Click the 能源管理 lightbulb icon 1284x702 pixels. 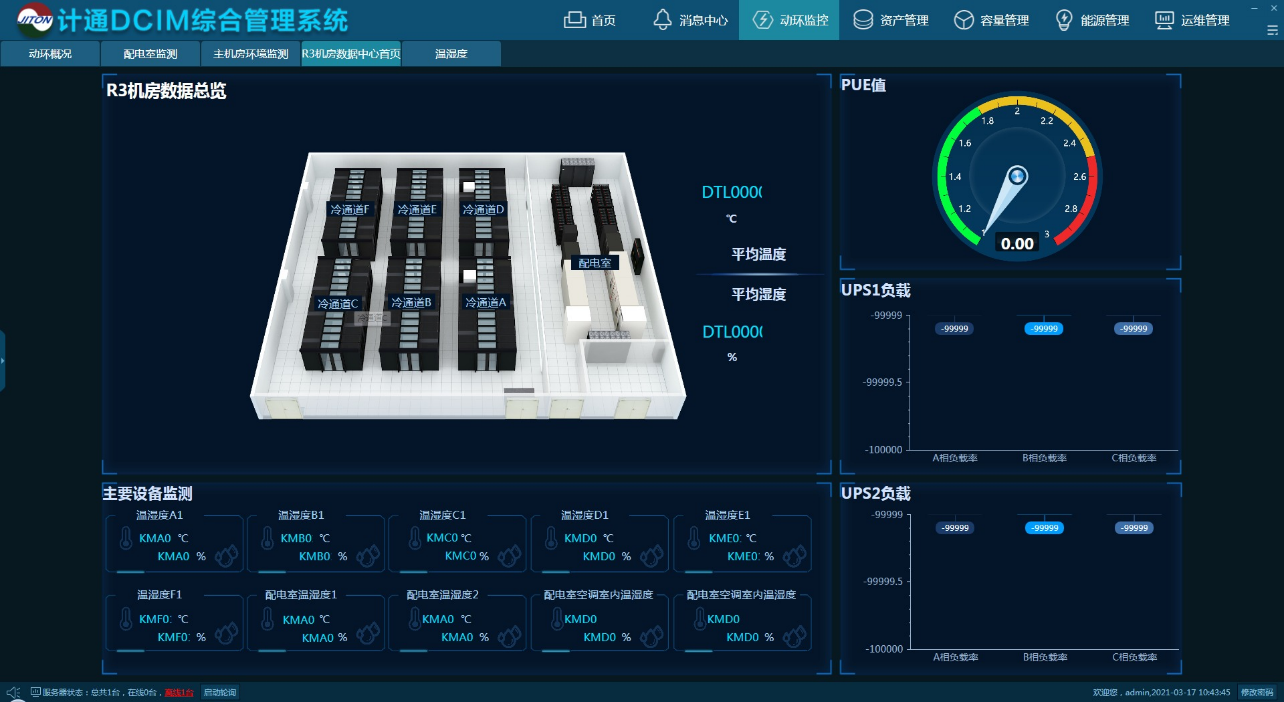click(1065, 20)
